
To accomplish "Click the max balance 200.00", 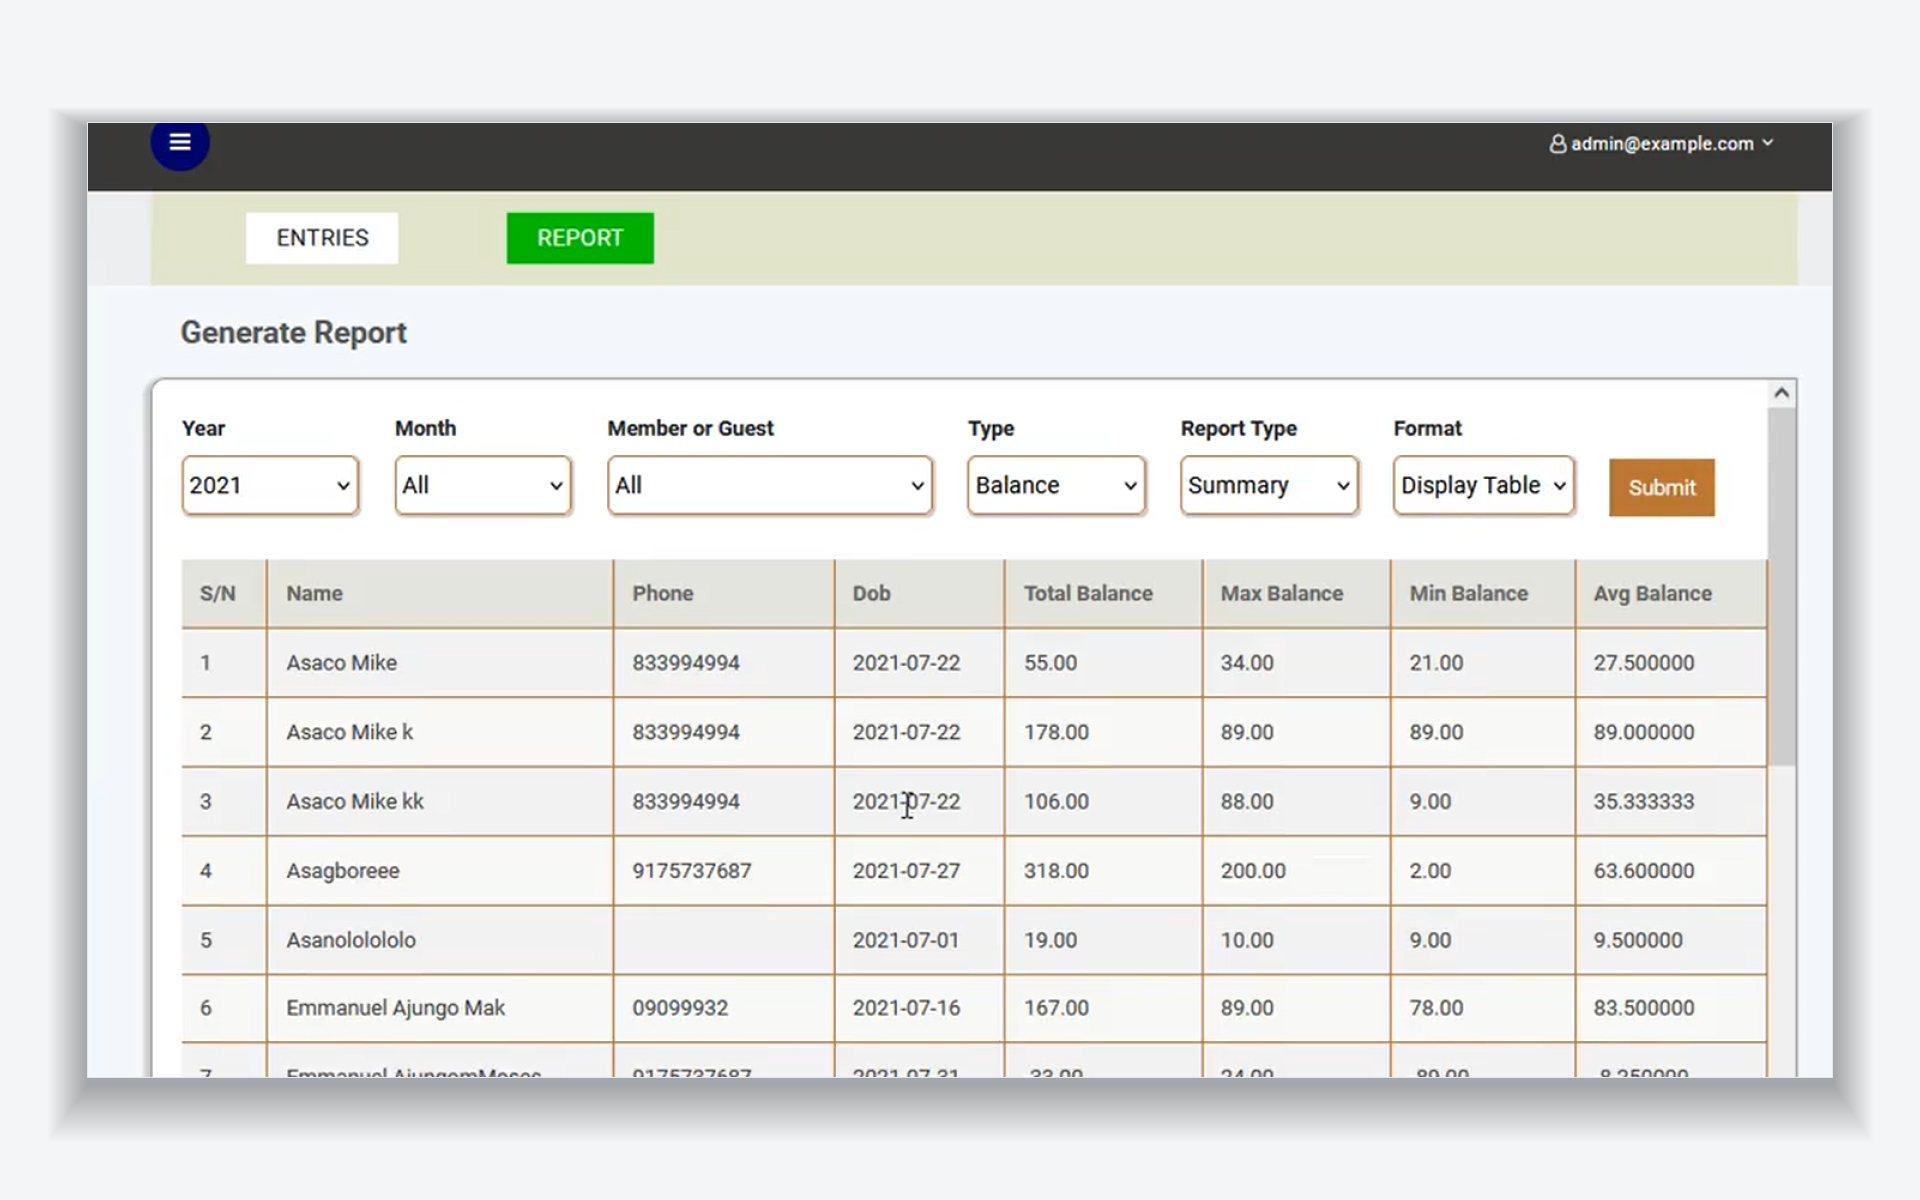I will tap(1253, 871).
